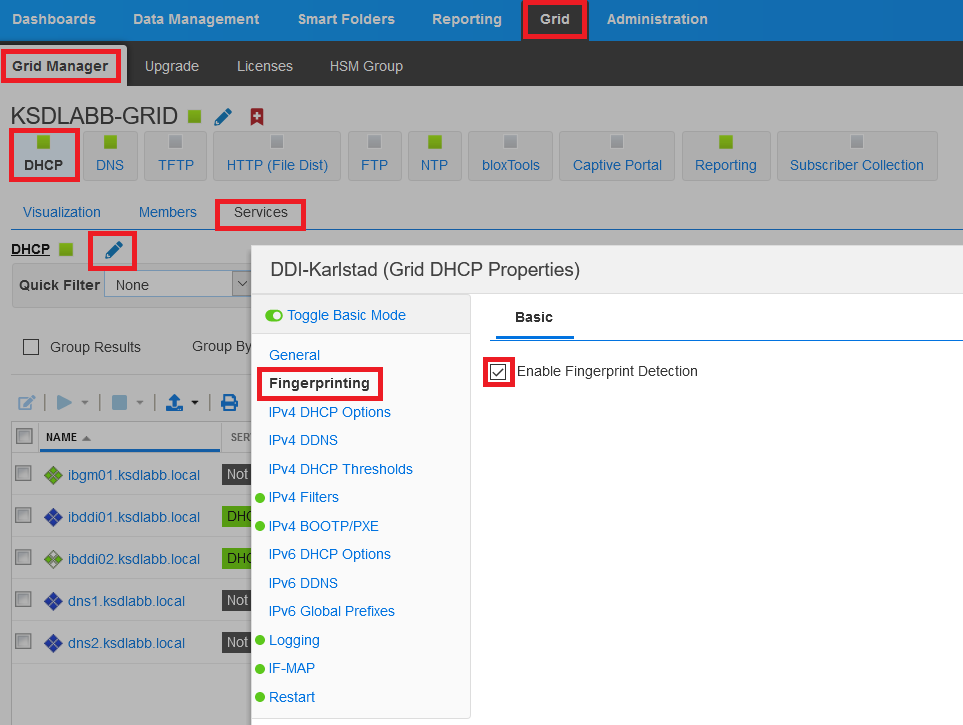
Task: Click the bloxTools service icon
Action: coord(510,155)
